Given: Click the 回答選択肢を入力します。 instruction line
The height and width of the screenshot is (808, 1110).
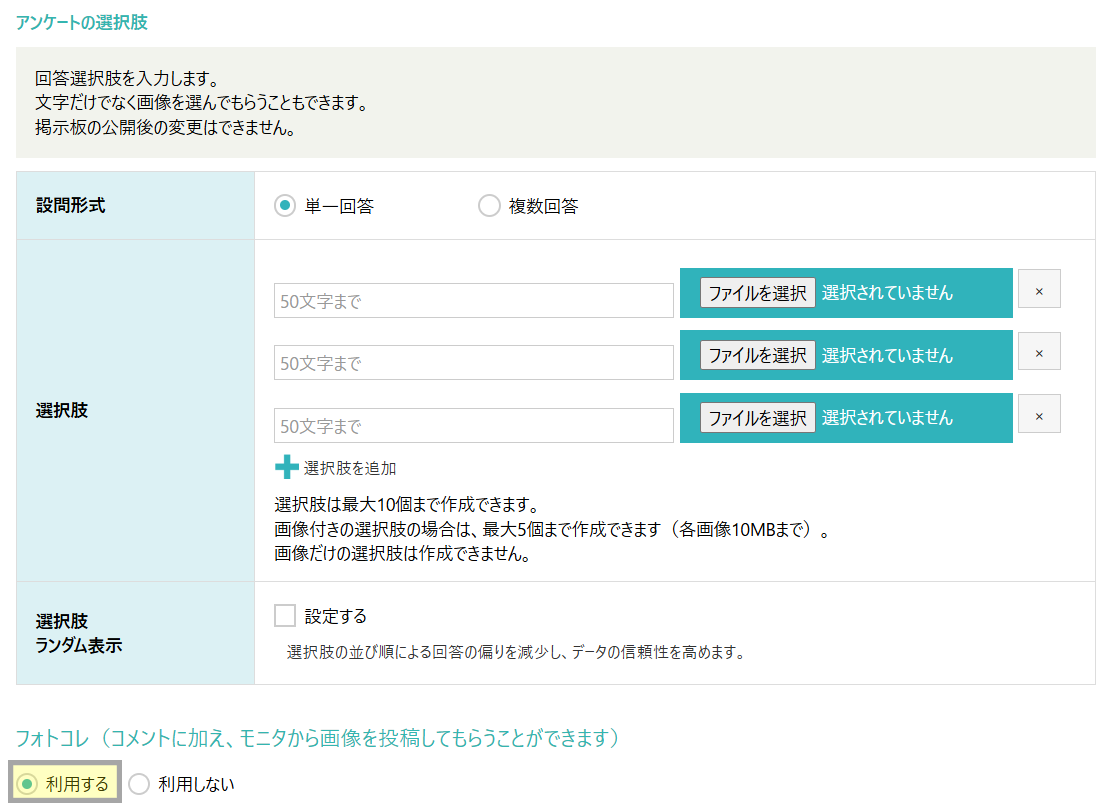Looking at the screenshot, I should [127, 79].
